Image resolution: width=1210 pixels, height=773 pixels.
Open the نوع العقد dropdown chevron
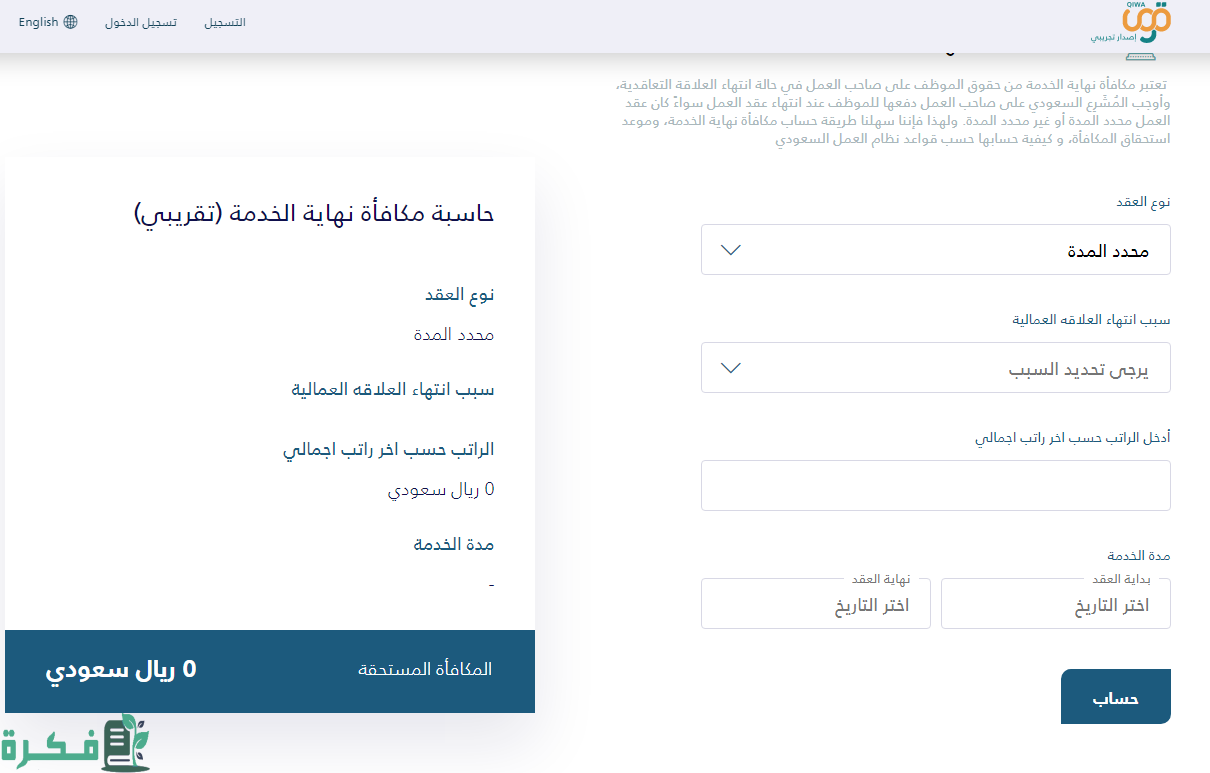pos(730,250)
